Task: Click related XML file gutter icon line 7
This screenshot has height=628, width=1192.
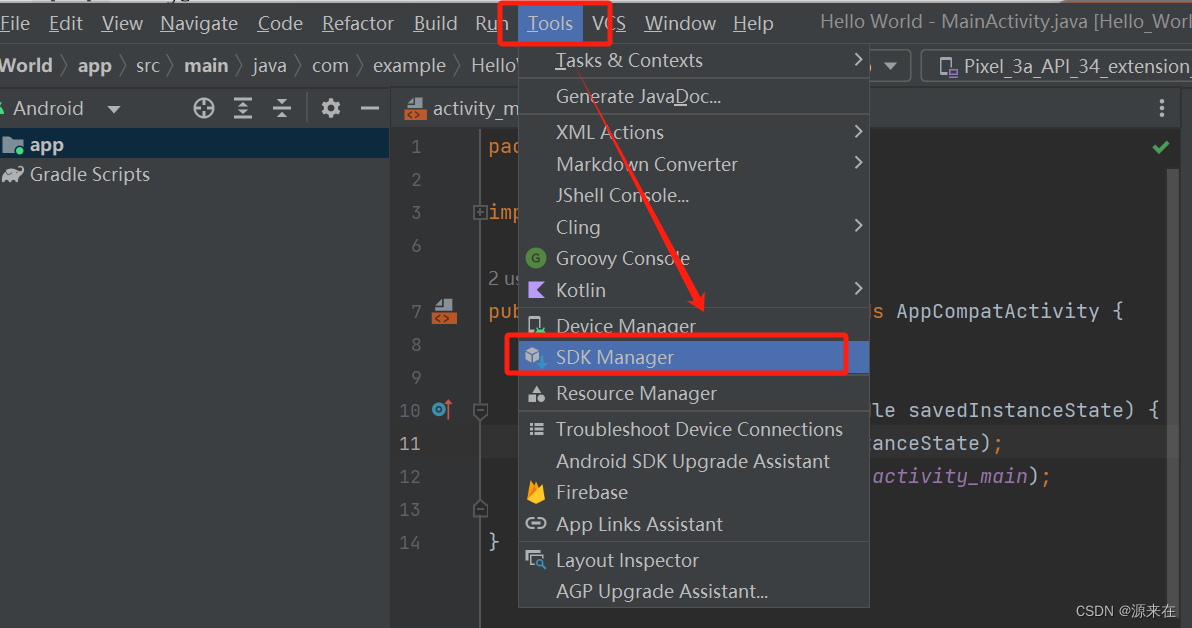Action: [445, 311]
